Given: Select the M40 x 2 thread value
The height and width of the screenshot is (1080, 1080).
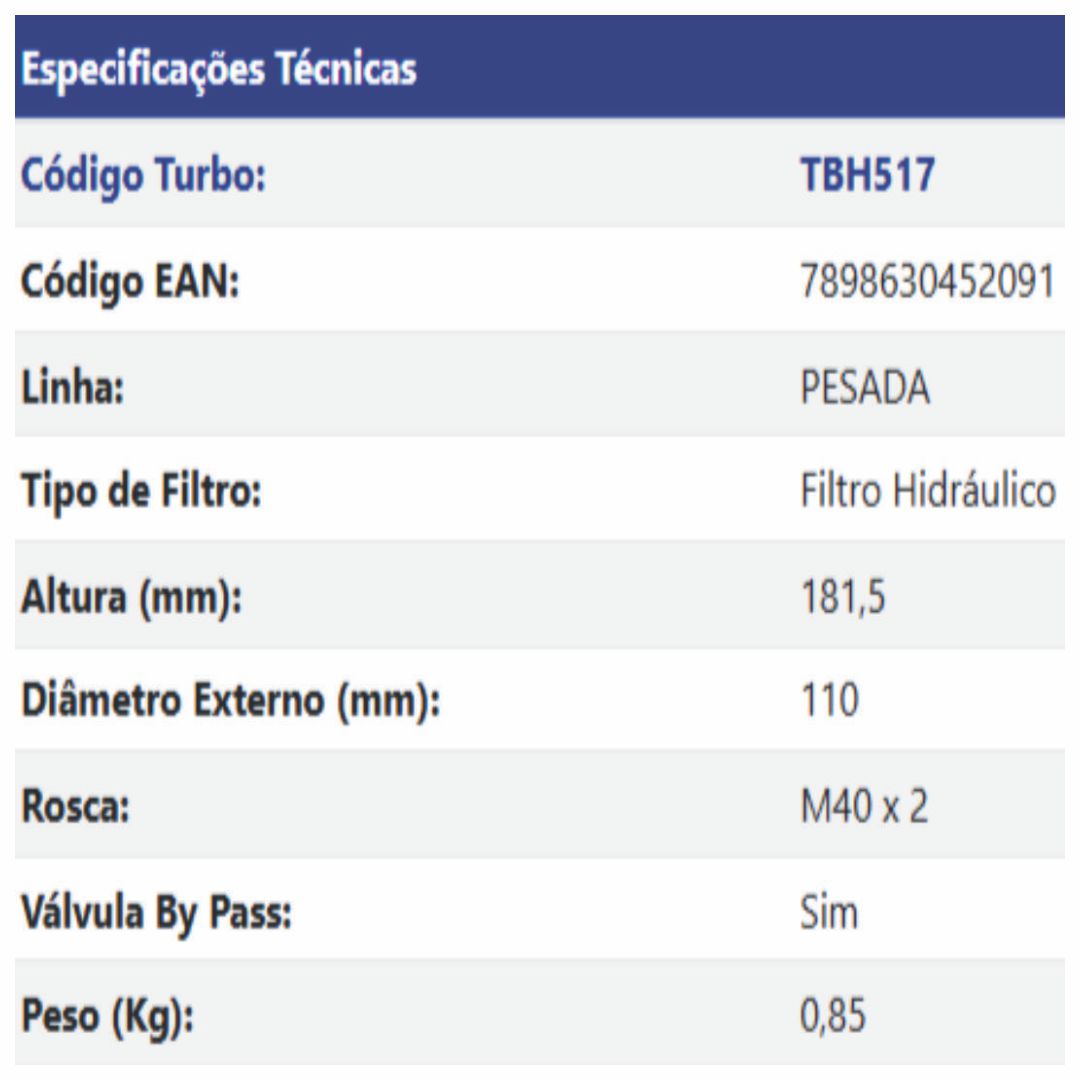Looking at the screenshot, I should pos(864,807).
